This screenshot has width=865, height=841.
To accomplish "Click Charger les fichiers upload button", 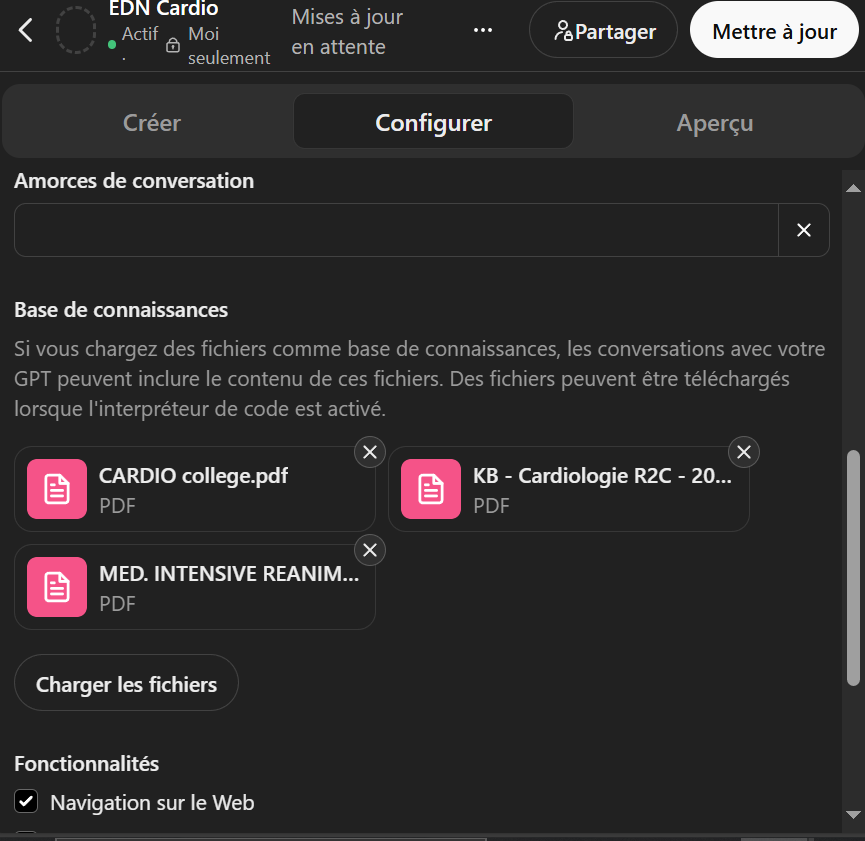I will point(126,684).
